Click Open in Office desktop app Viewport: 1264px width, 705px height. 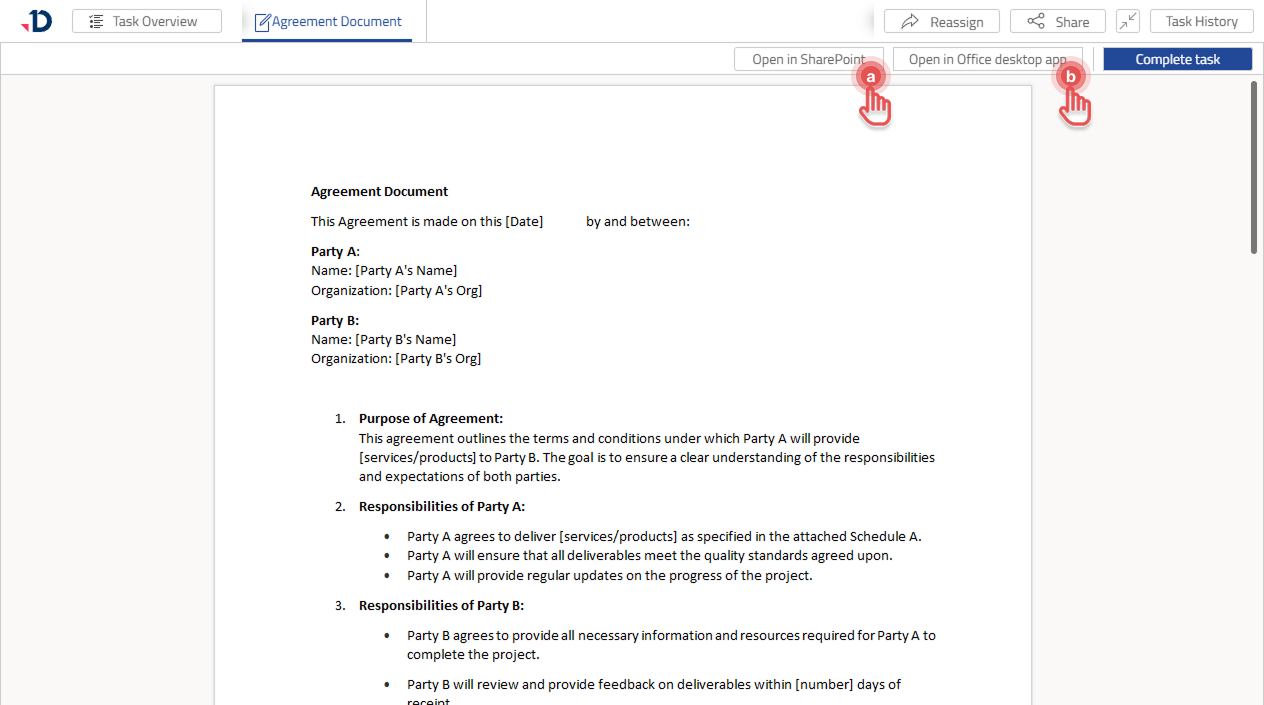click(987, 59)
